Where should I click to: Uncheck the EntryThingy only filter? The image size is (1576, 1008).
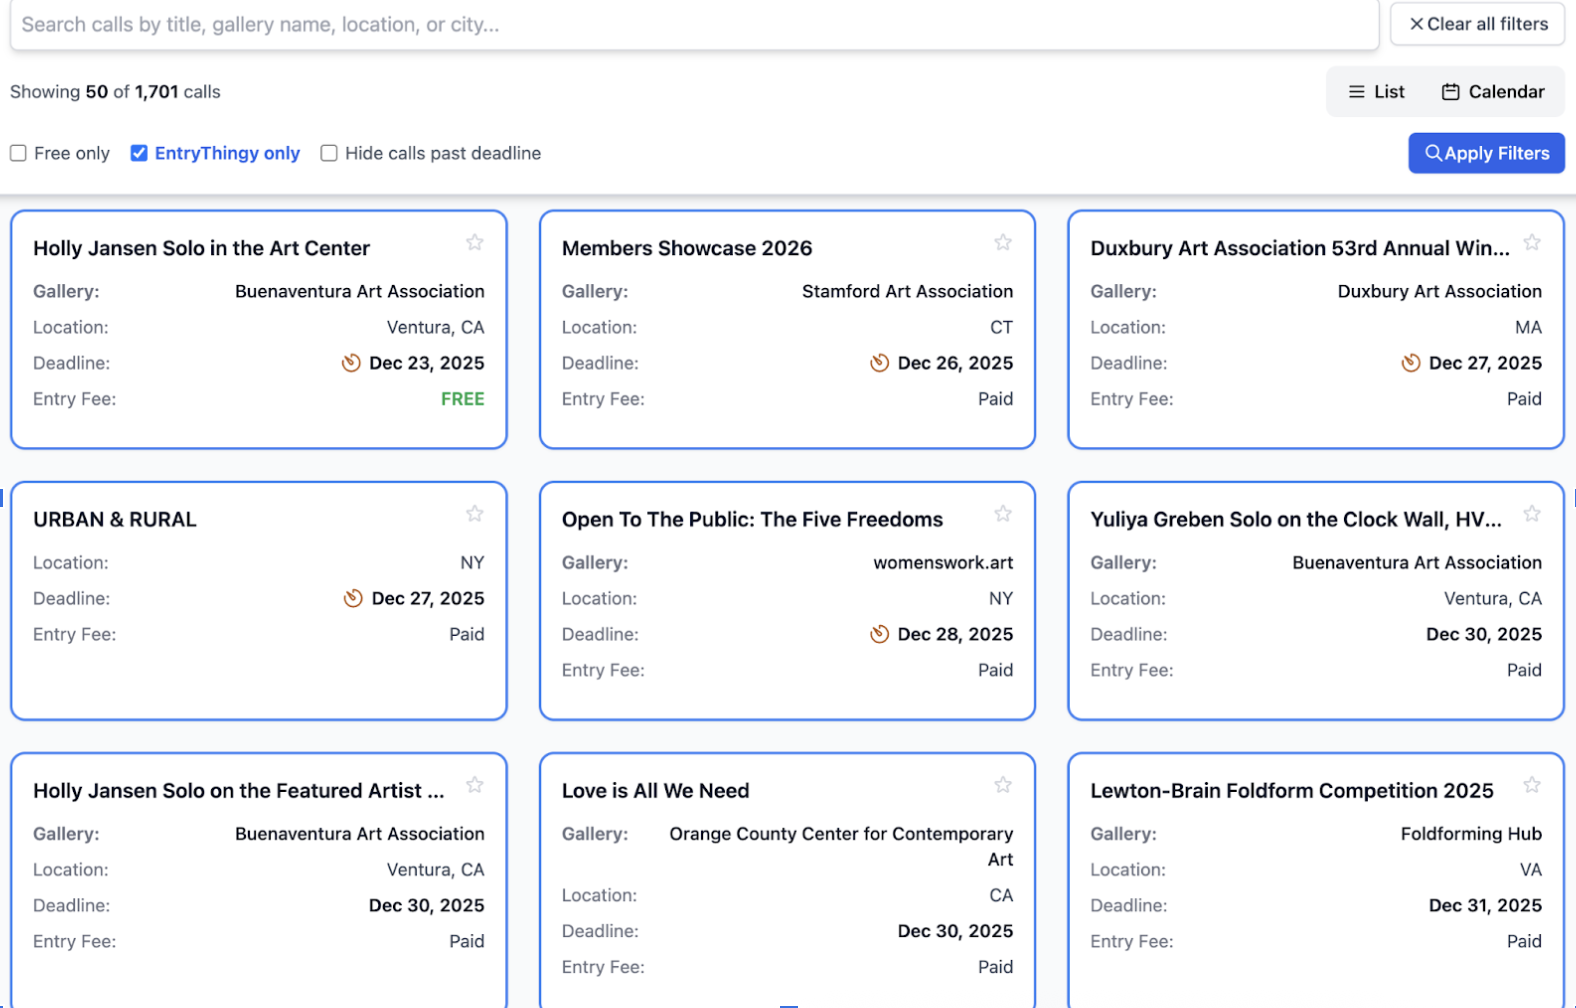139,153
